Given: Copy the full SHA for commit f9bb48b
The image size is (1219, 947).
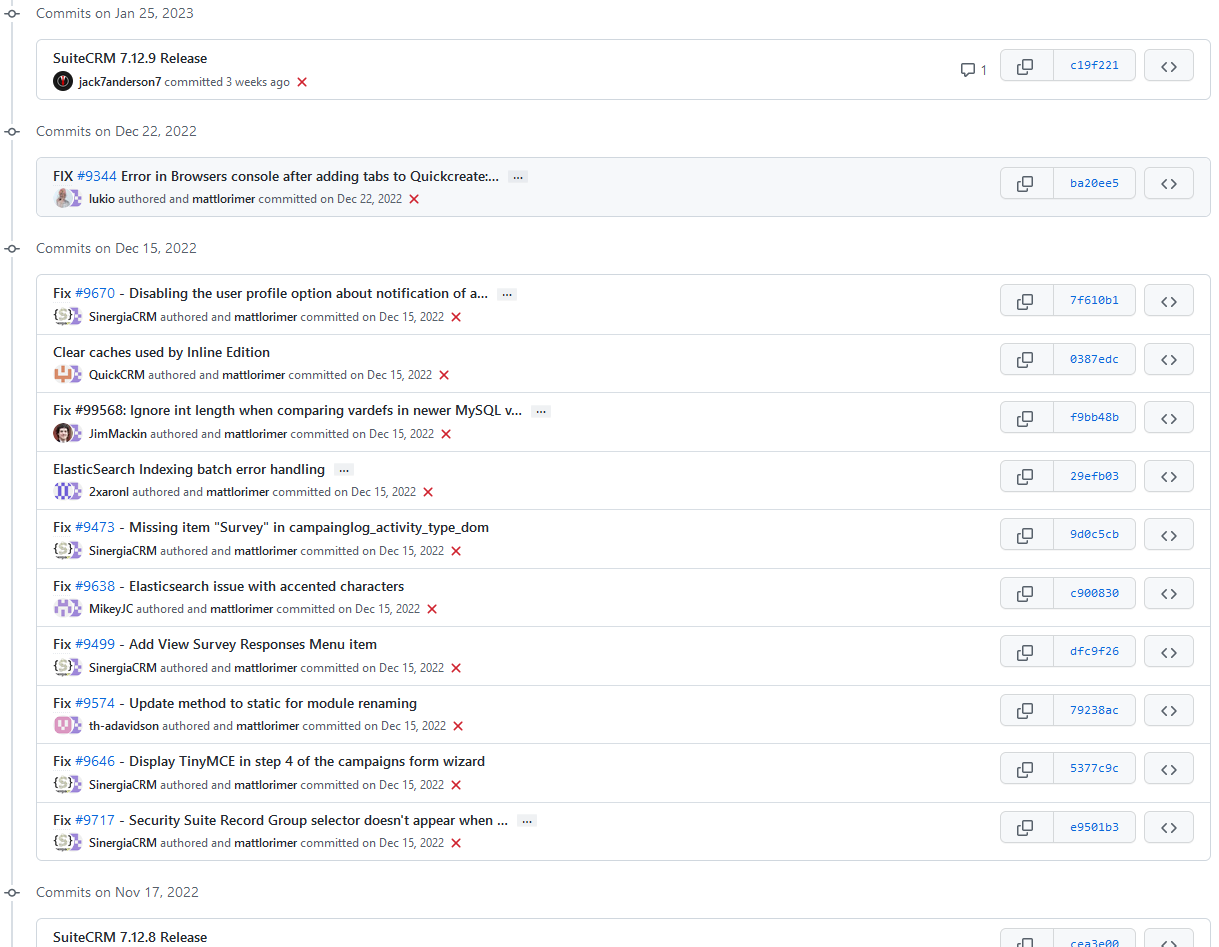Looking at the screenshot, I should coord(1027,418).
